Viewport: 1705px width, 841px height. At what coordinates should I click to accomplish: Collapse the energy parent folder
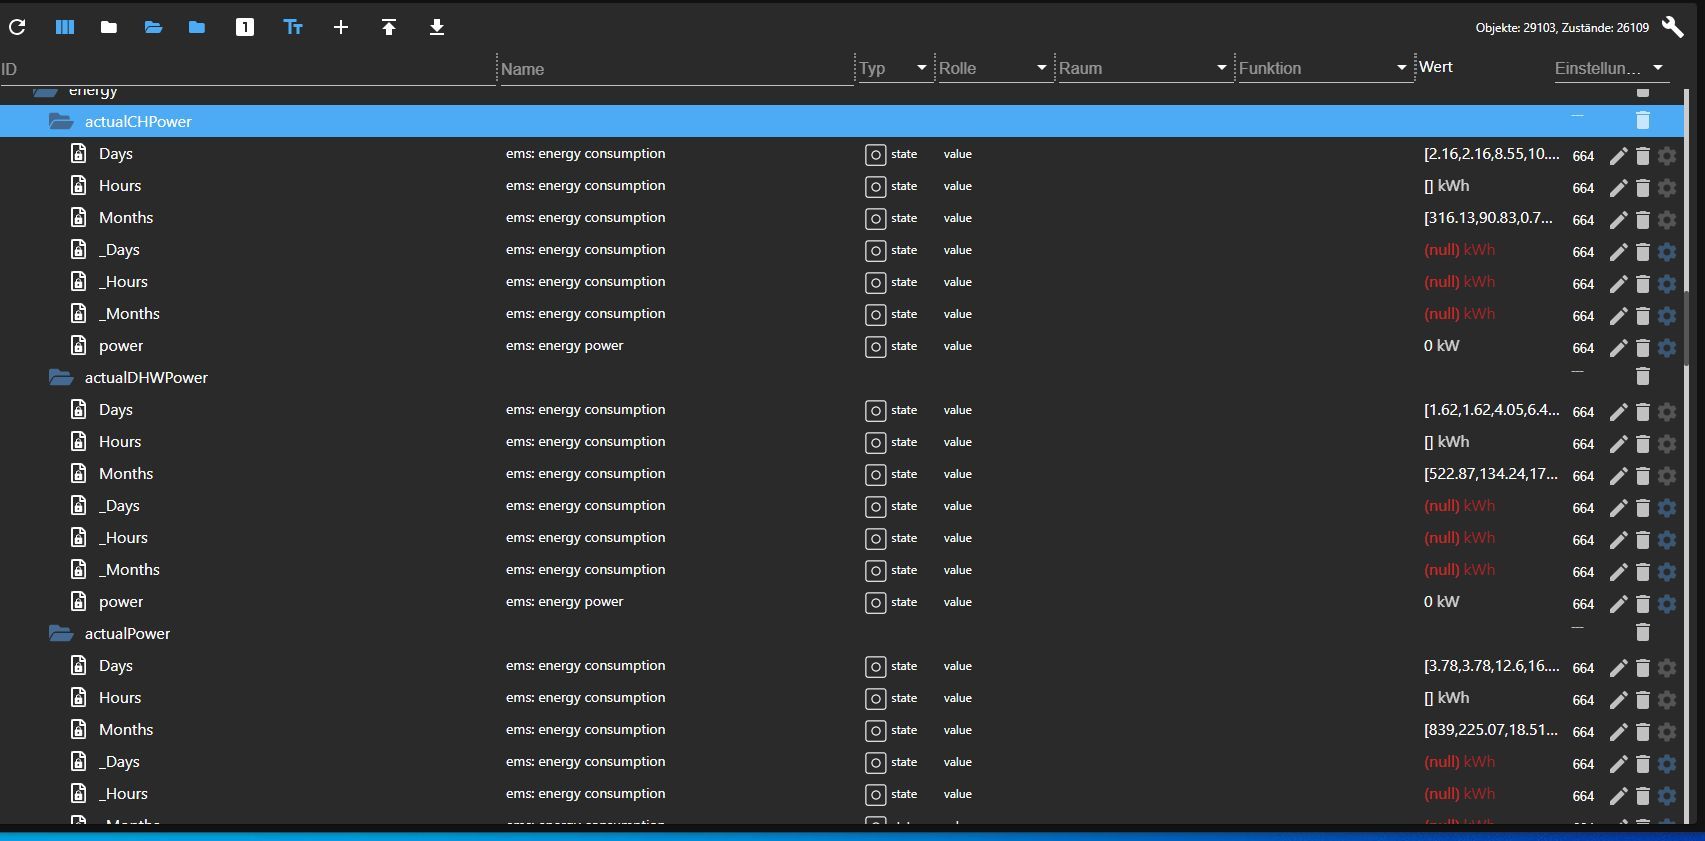tap(45, 91)
